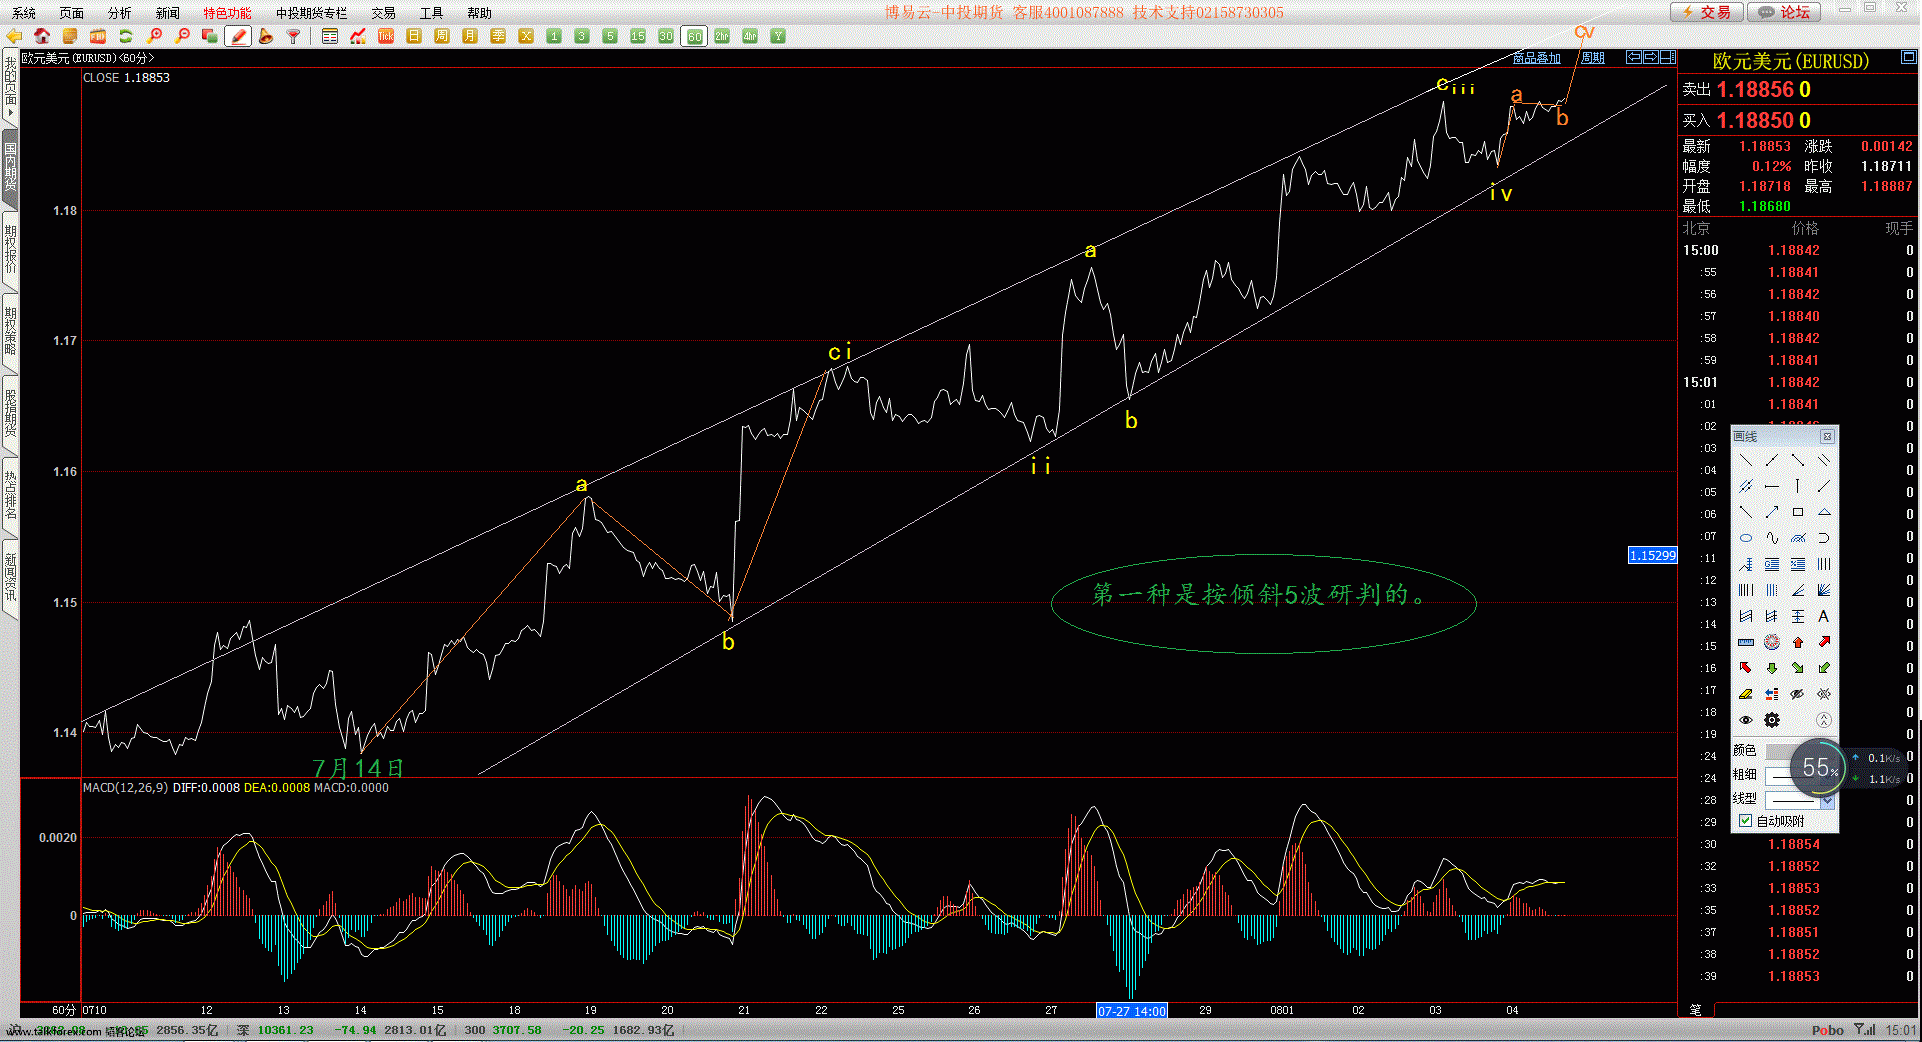This screenshot has height=1042, width=1922.
Task: Show drawings with the eye icon
Action: [x=1746, y=720]
